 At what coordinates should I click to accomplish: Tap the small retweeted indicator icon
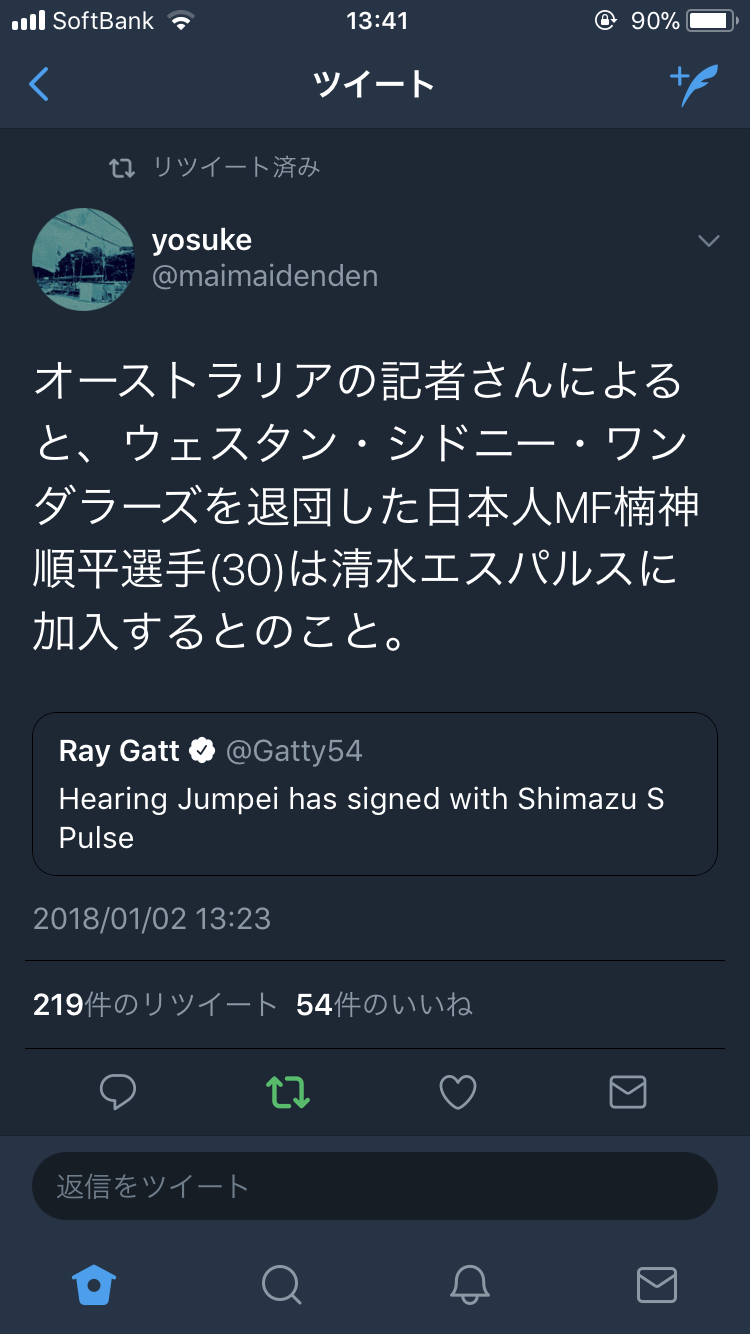click(x=122, y=168)
